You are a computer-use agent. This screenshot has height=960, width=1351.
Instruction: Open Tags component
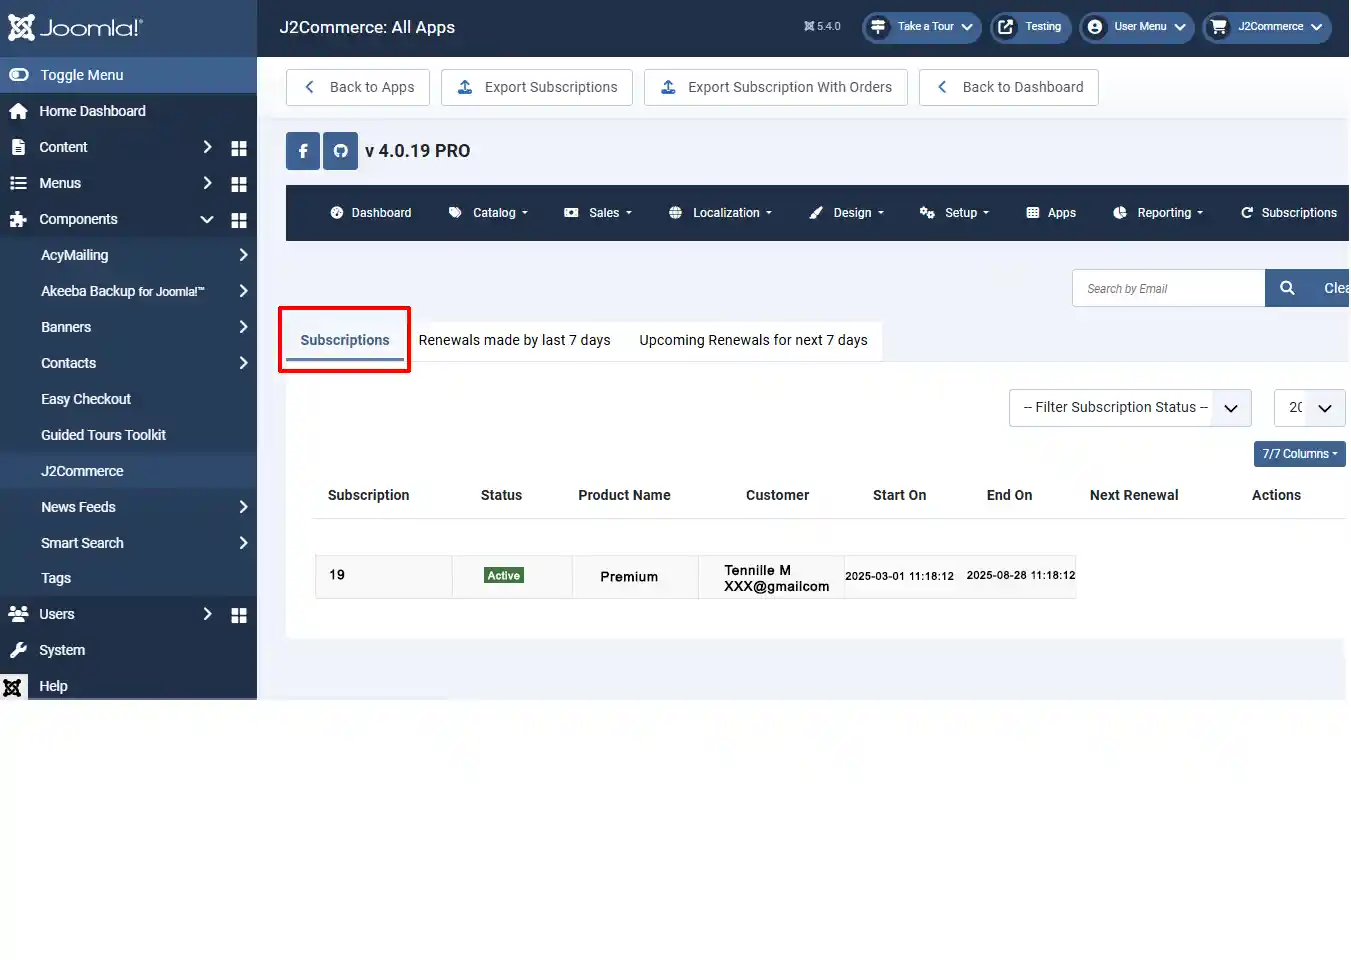pos(56,578)
